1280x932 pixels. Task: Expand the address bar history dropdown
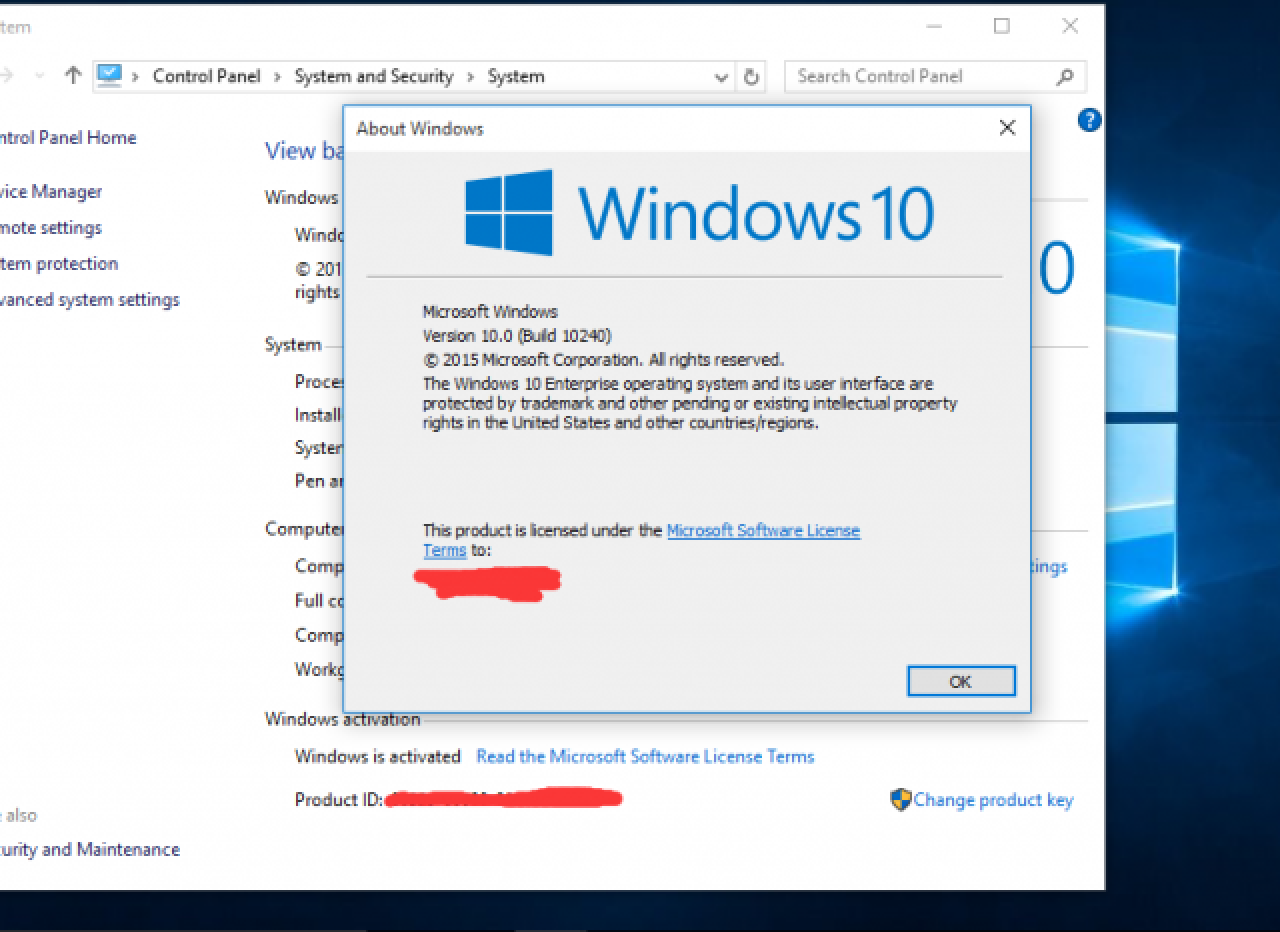(x=722, y=77)
